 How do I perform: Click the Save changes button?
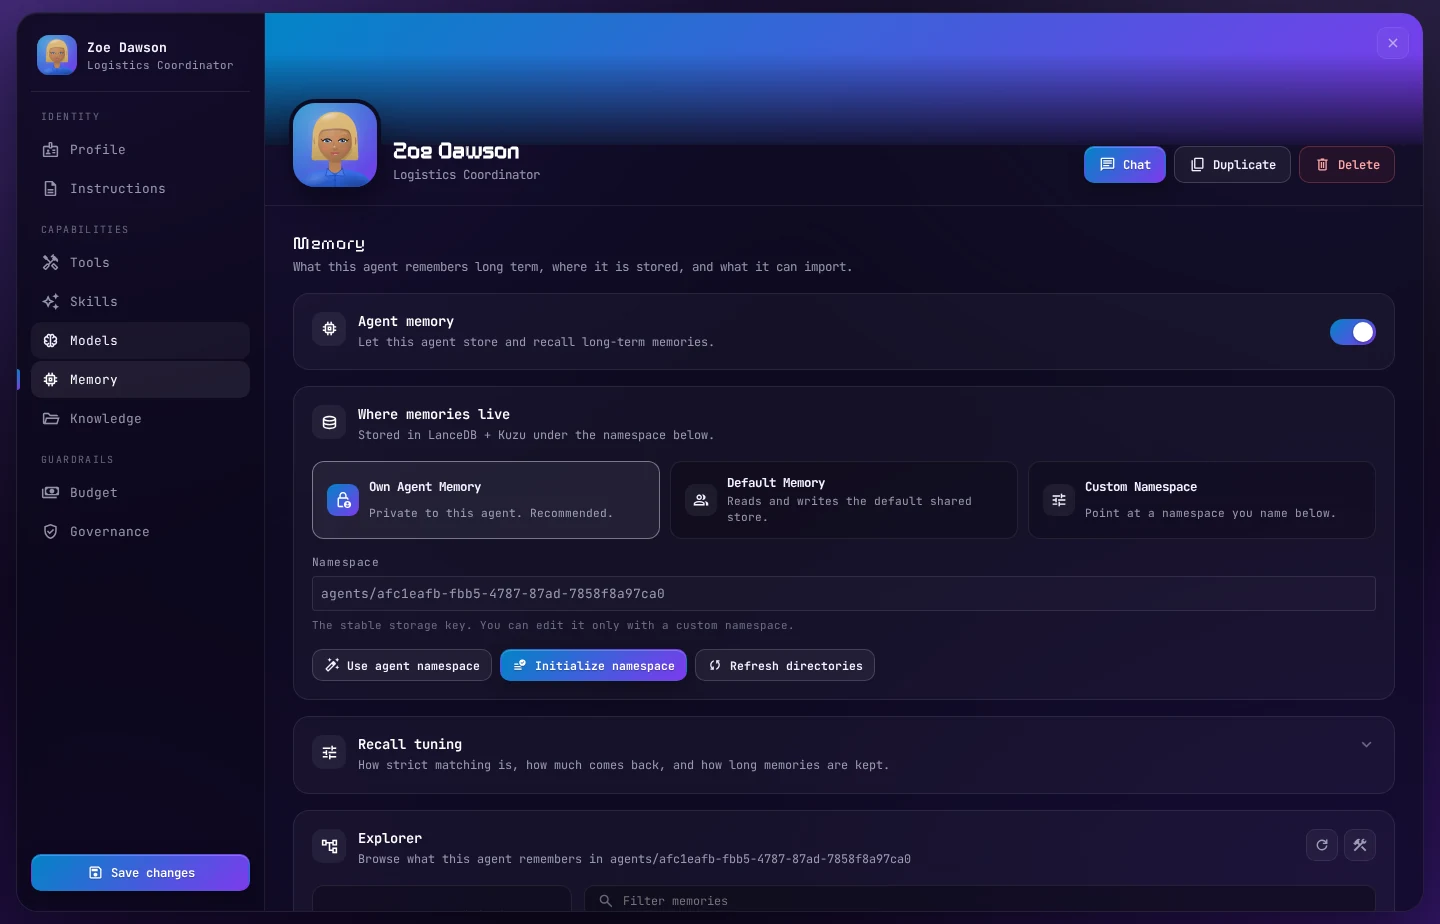coord(140,872)
